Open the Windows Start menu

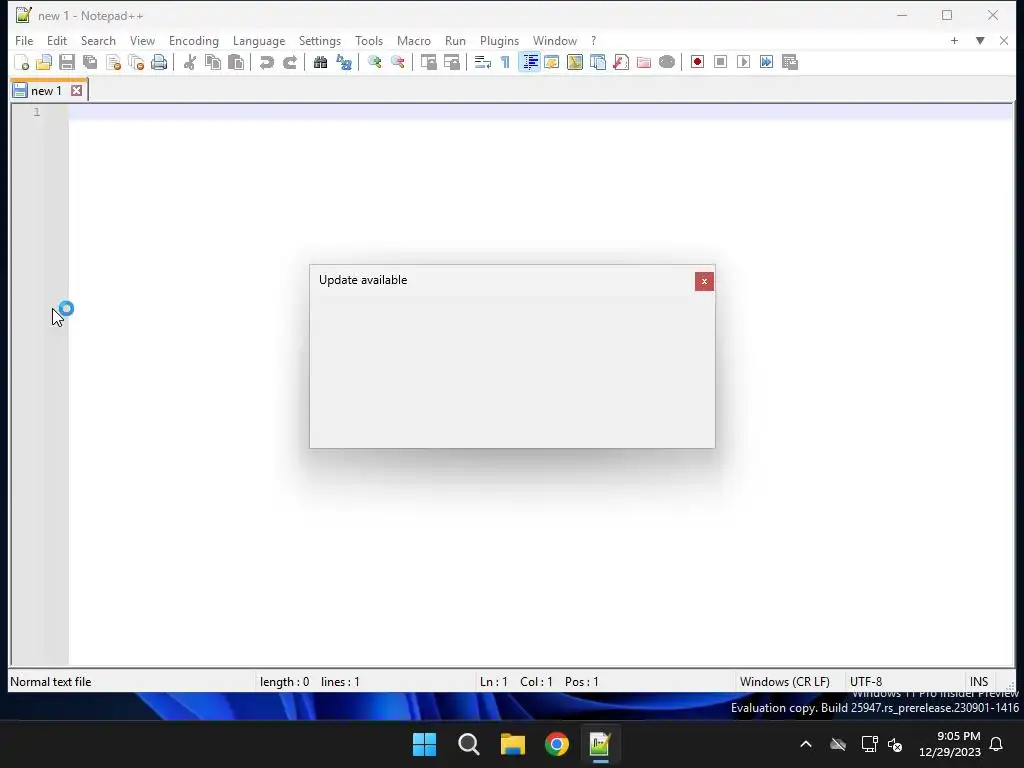[424, 744]
